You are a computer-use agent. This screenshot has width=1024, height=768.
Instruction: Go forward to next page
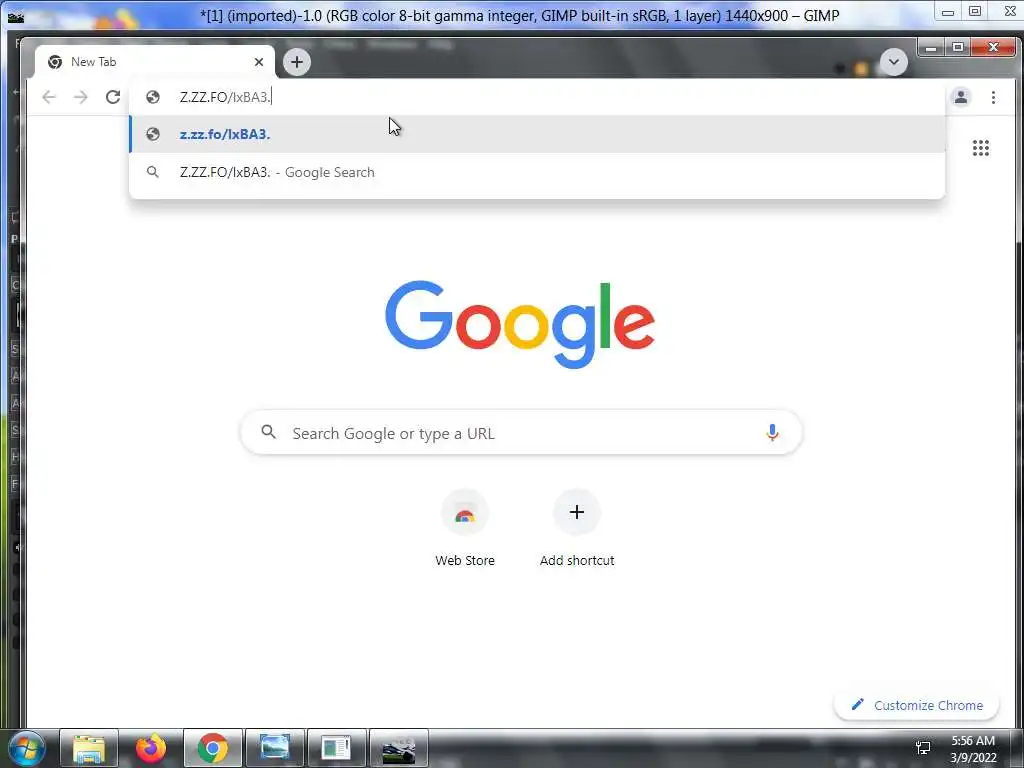click(80, 97)
